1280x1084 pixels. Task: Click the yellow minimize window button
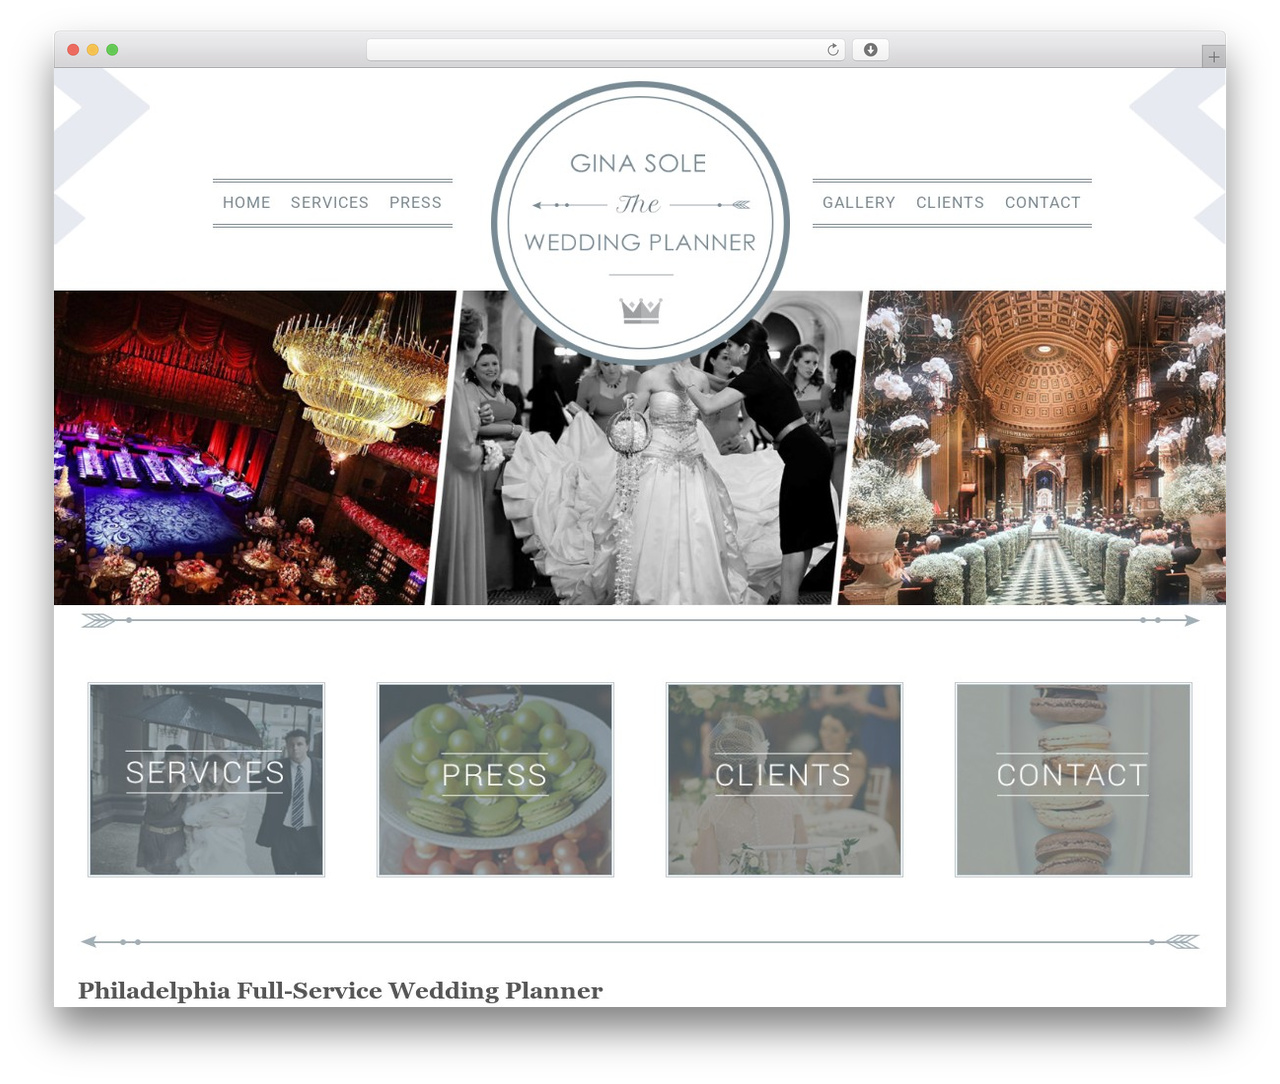93,50
